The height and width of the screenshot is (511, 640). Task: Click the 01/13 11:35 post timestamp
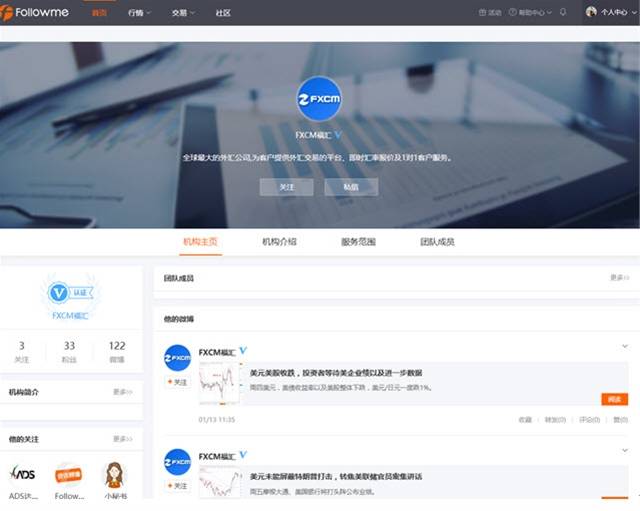(x=217, y=420)
